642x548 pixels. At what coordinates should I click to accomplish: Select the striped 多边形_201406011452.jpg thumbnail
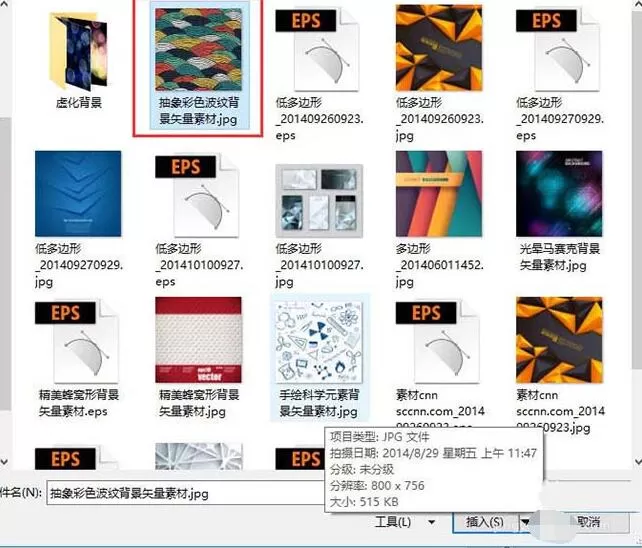click(439, 194)
